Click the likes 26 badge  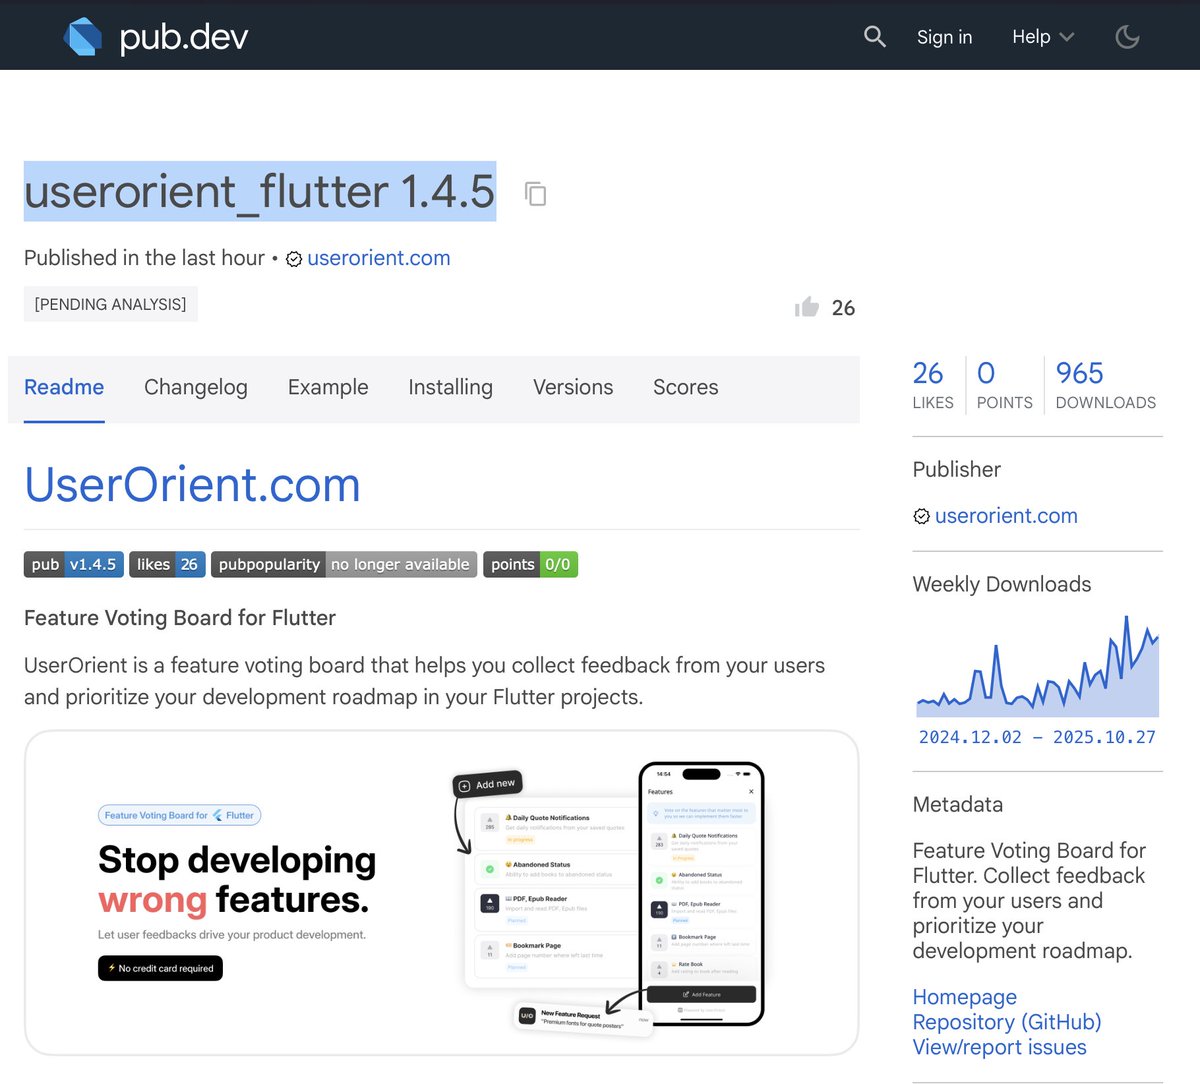[x=167, y=564]
